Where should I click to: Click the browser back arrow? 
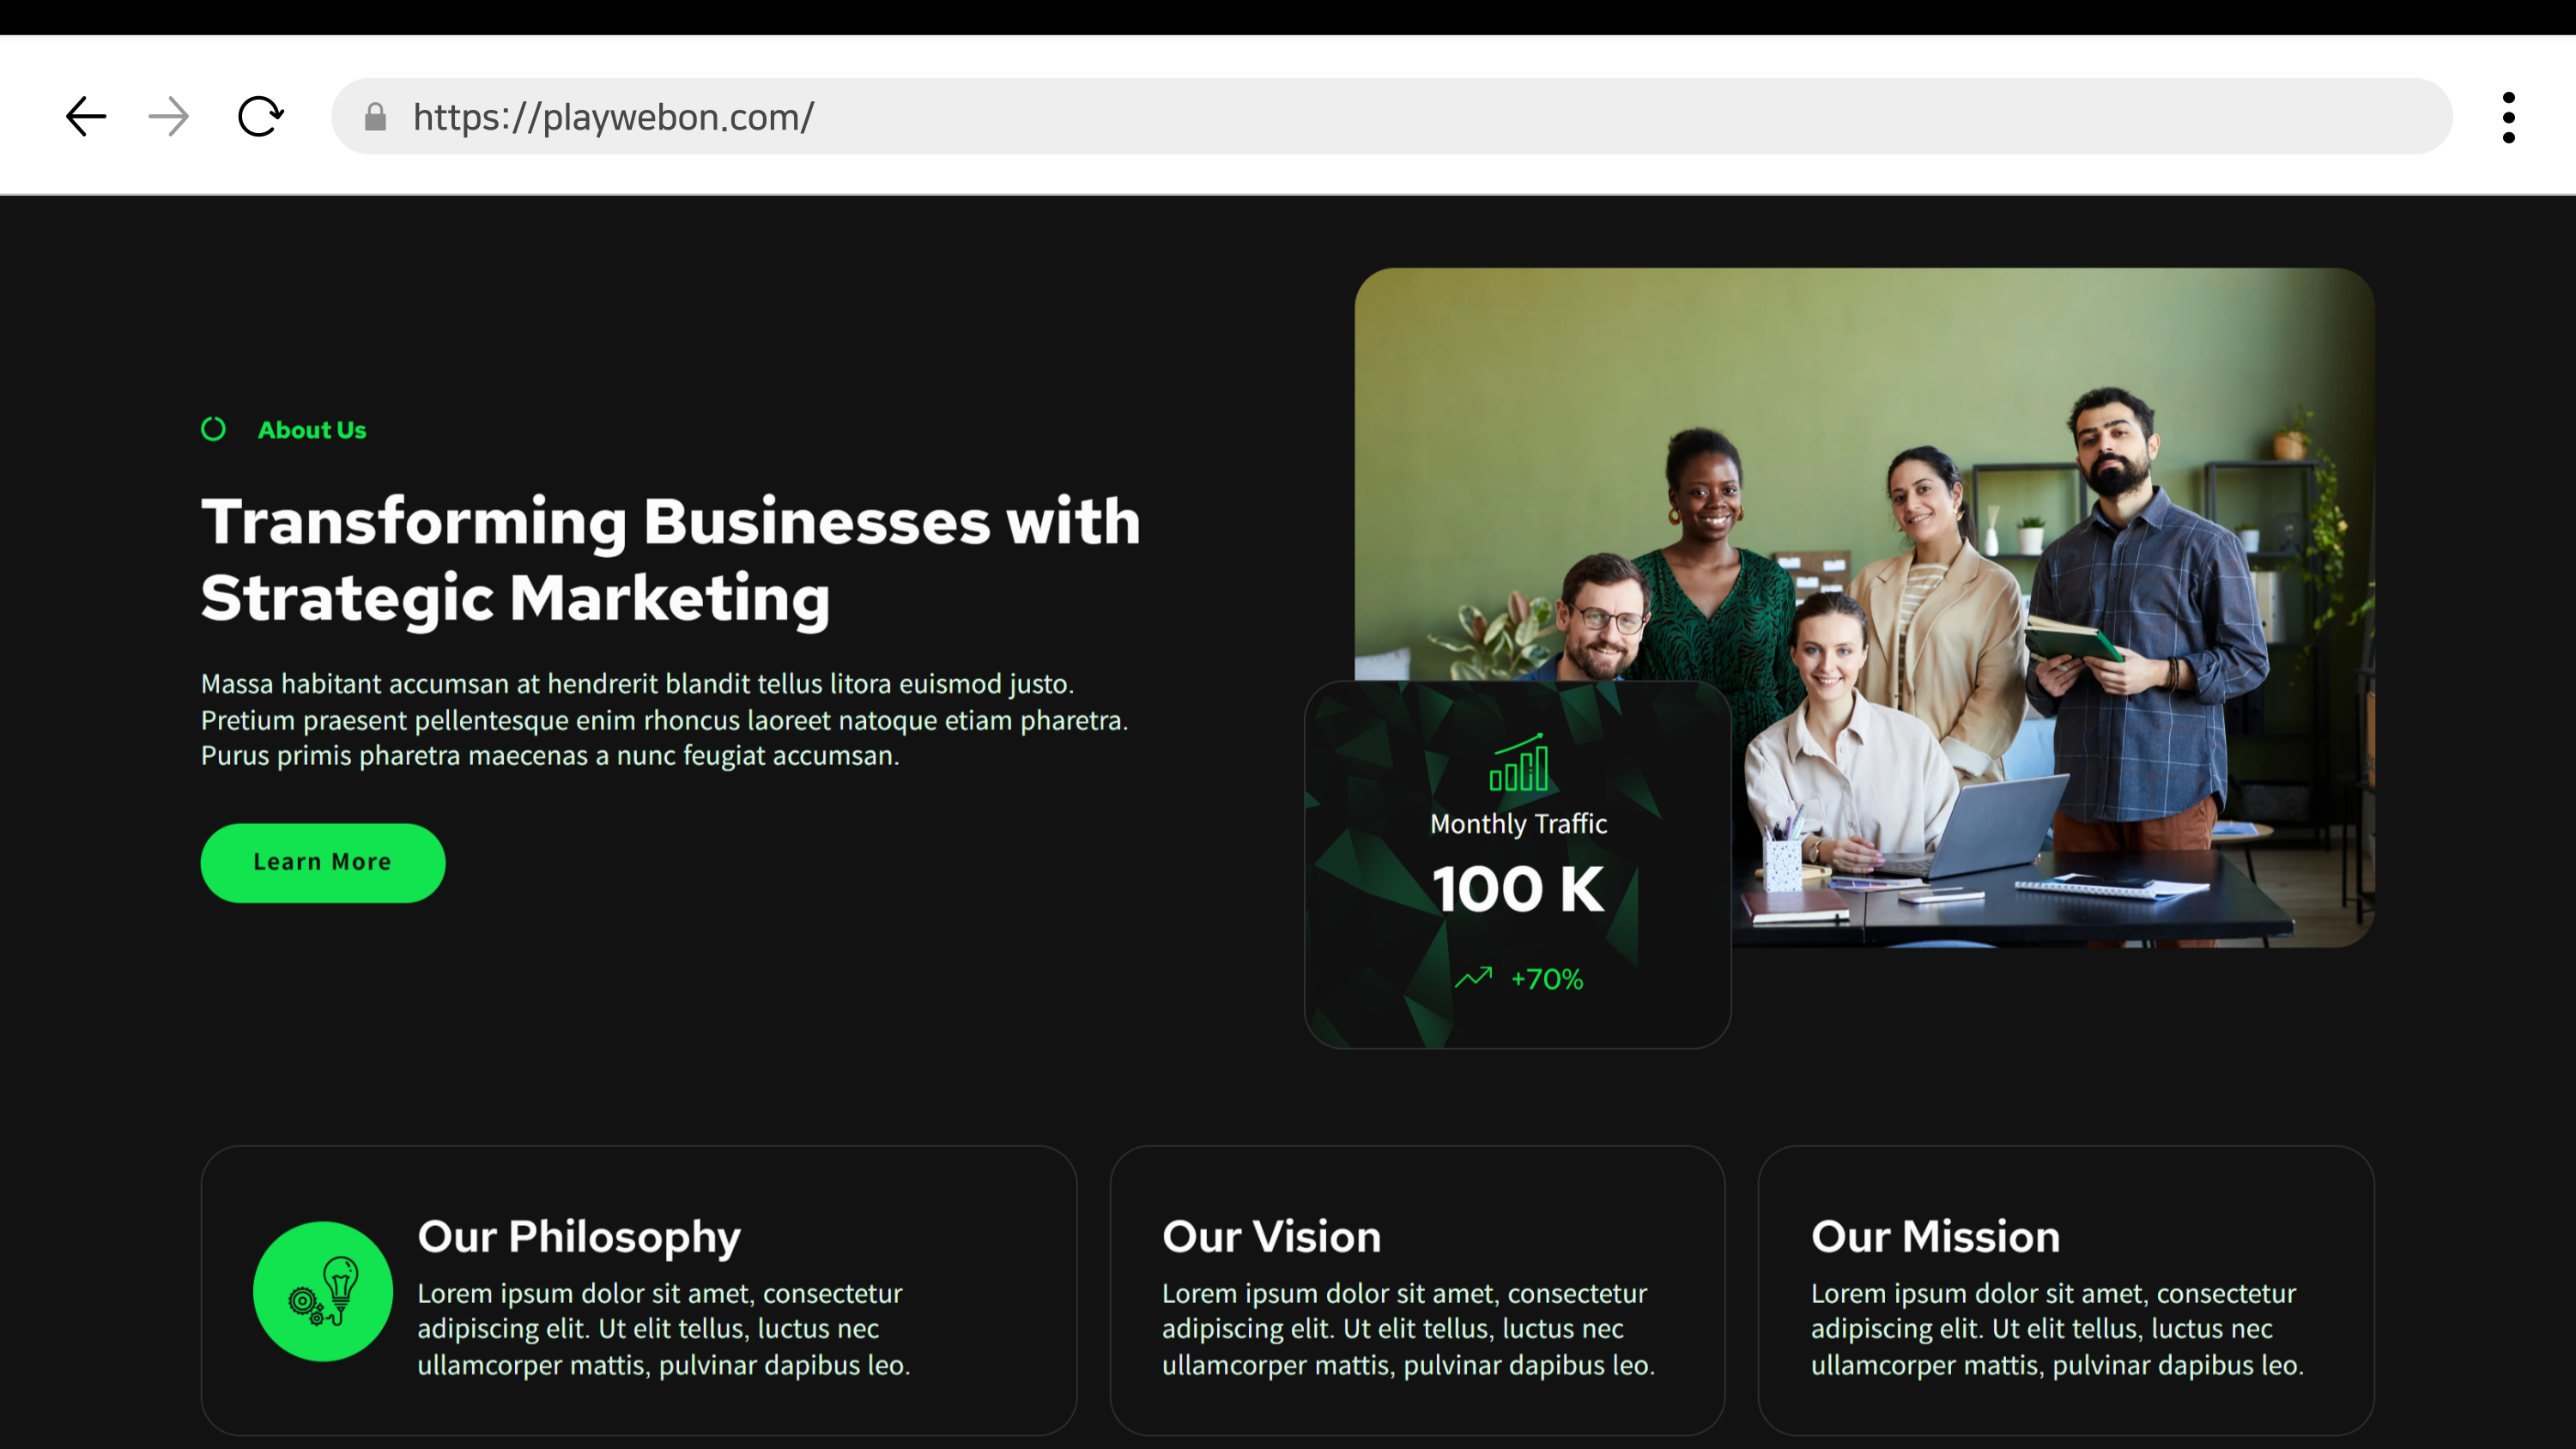[86, 117]
